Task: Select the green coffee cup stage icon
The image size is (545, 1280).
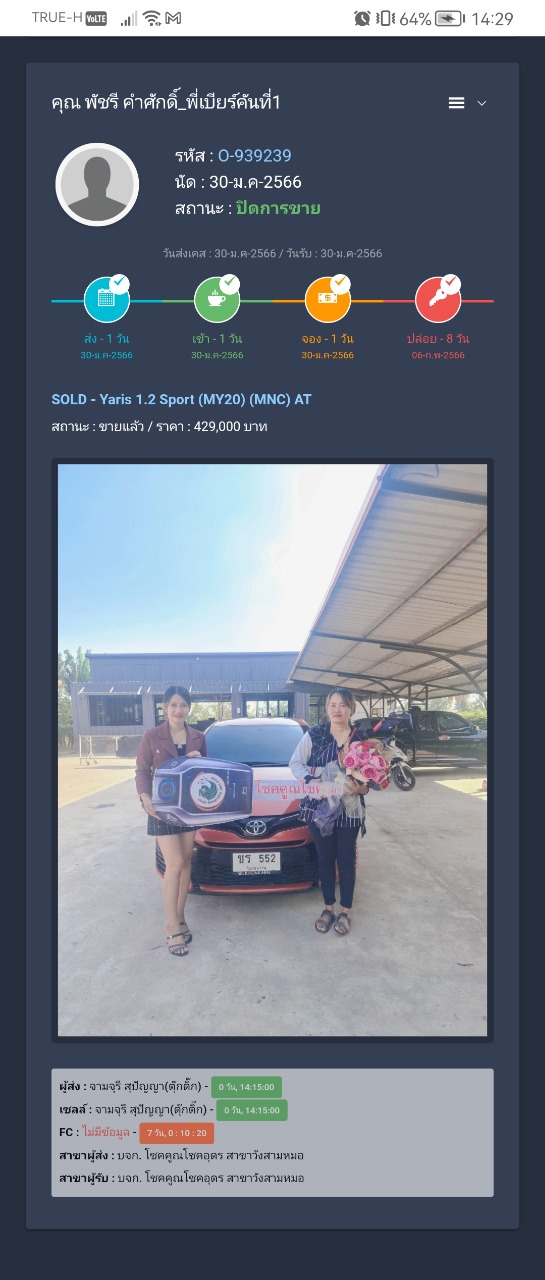Action: tap(217, 299)
